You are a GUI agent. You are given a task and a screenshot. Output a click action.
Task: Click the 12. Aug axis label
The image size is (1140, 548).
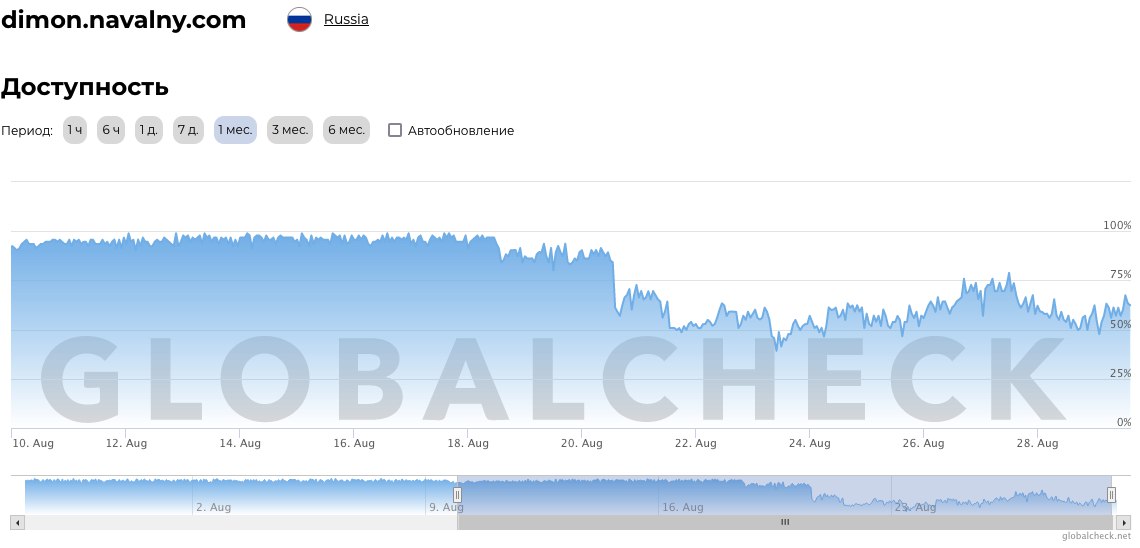tap(126, 443)
